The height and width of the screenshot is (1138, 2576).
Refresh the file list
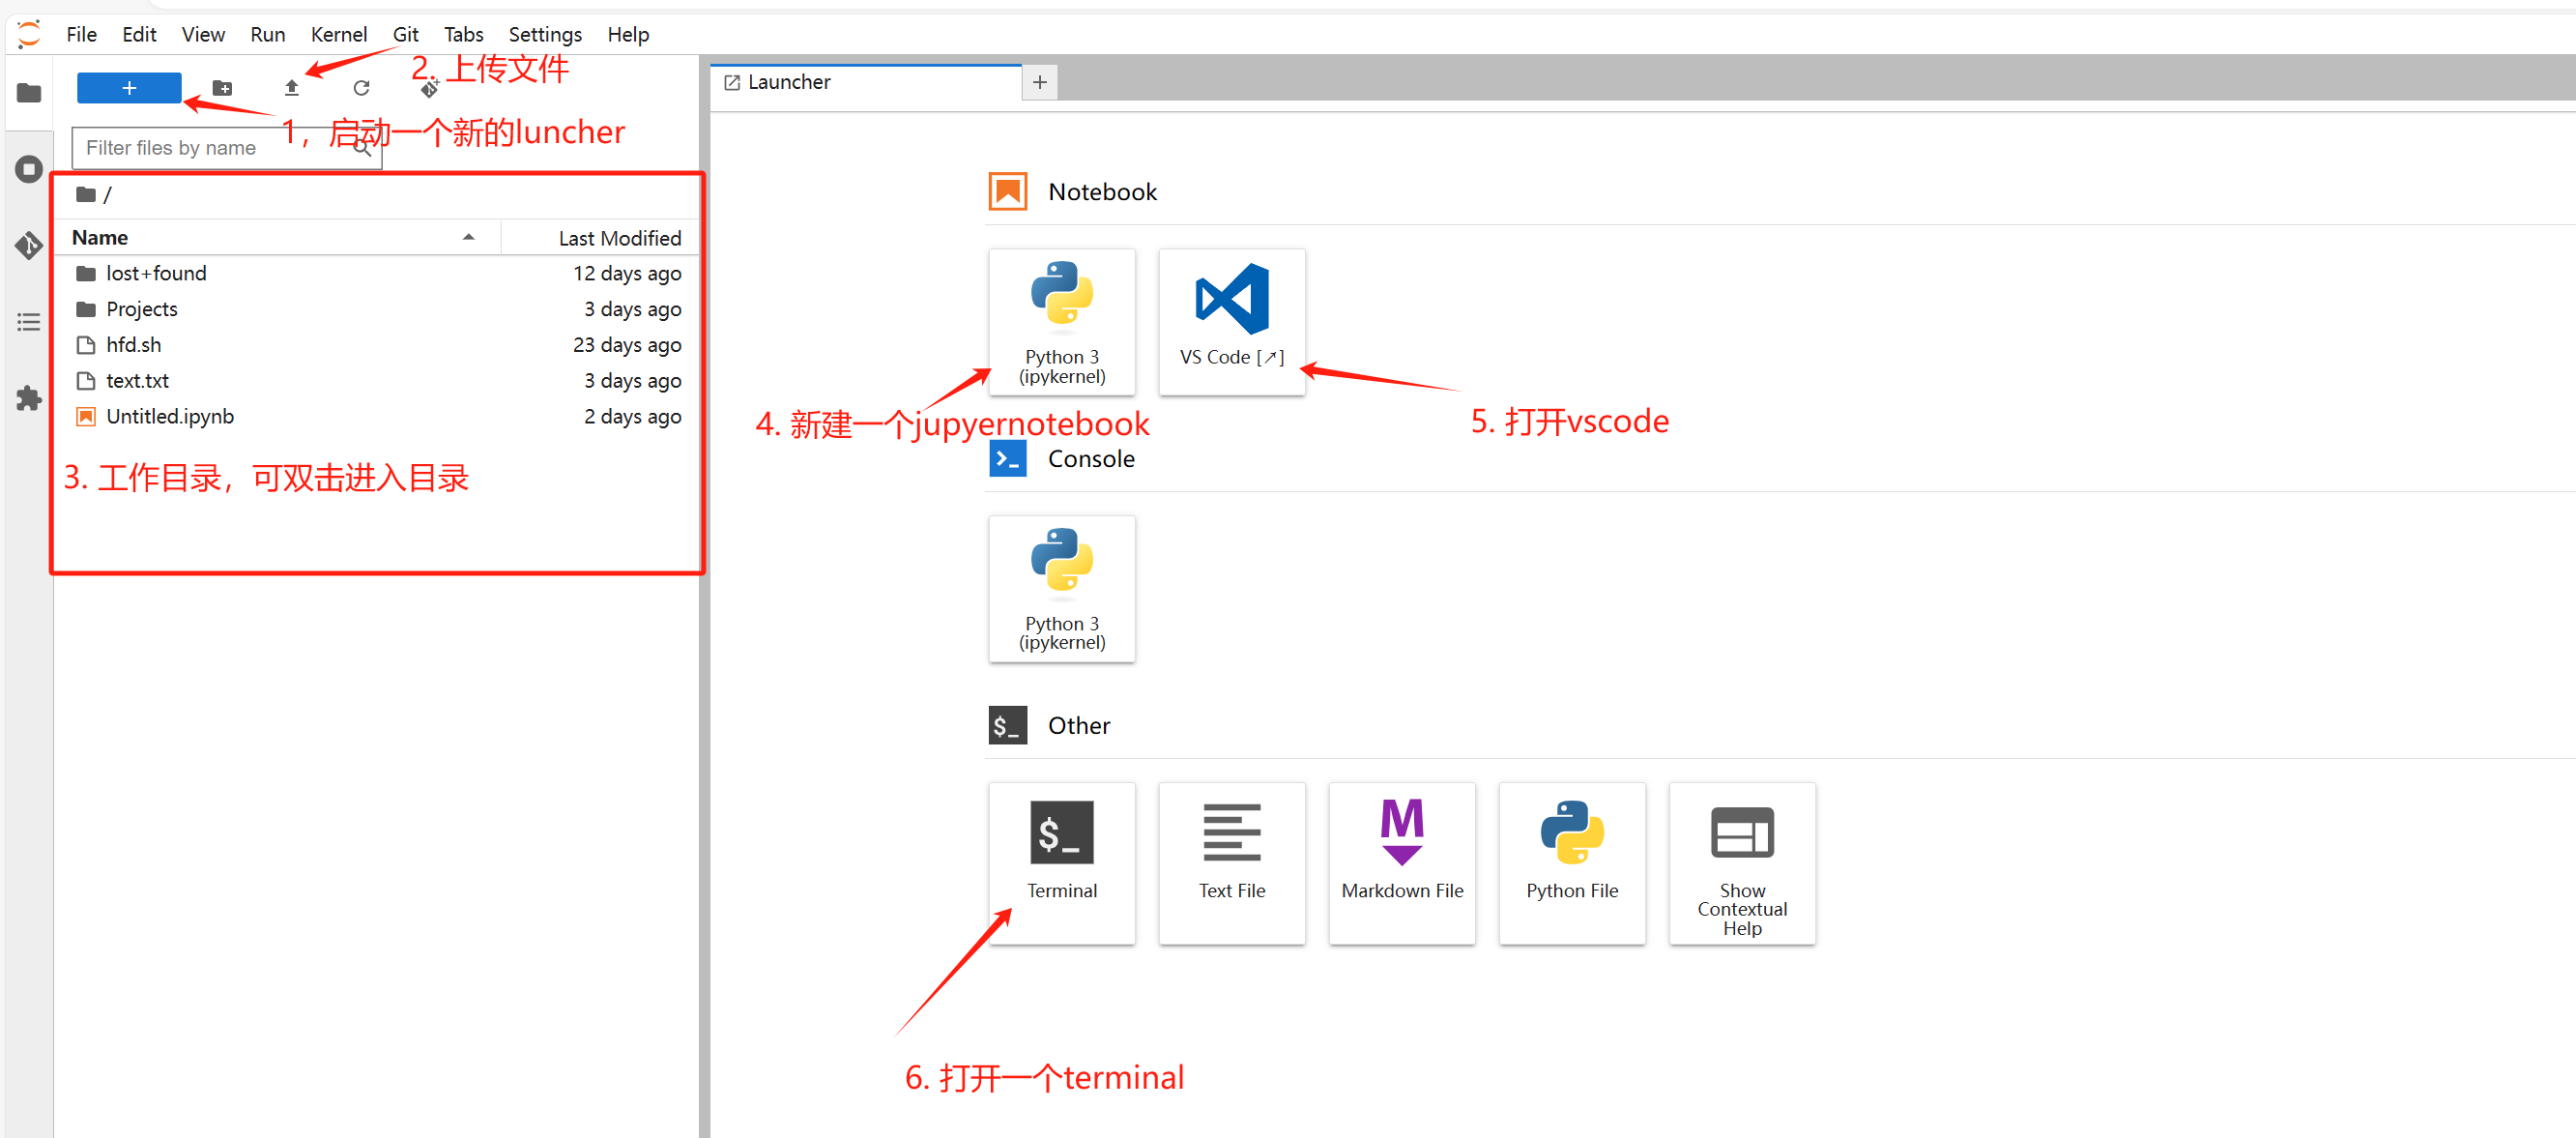361,88
